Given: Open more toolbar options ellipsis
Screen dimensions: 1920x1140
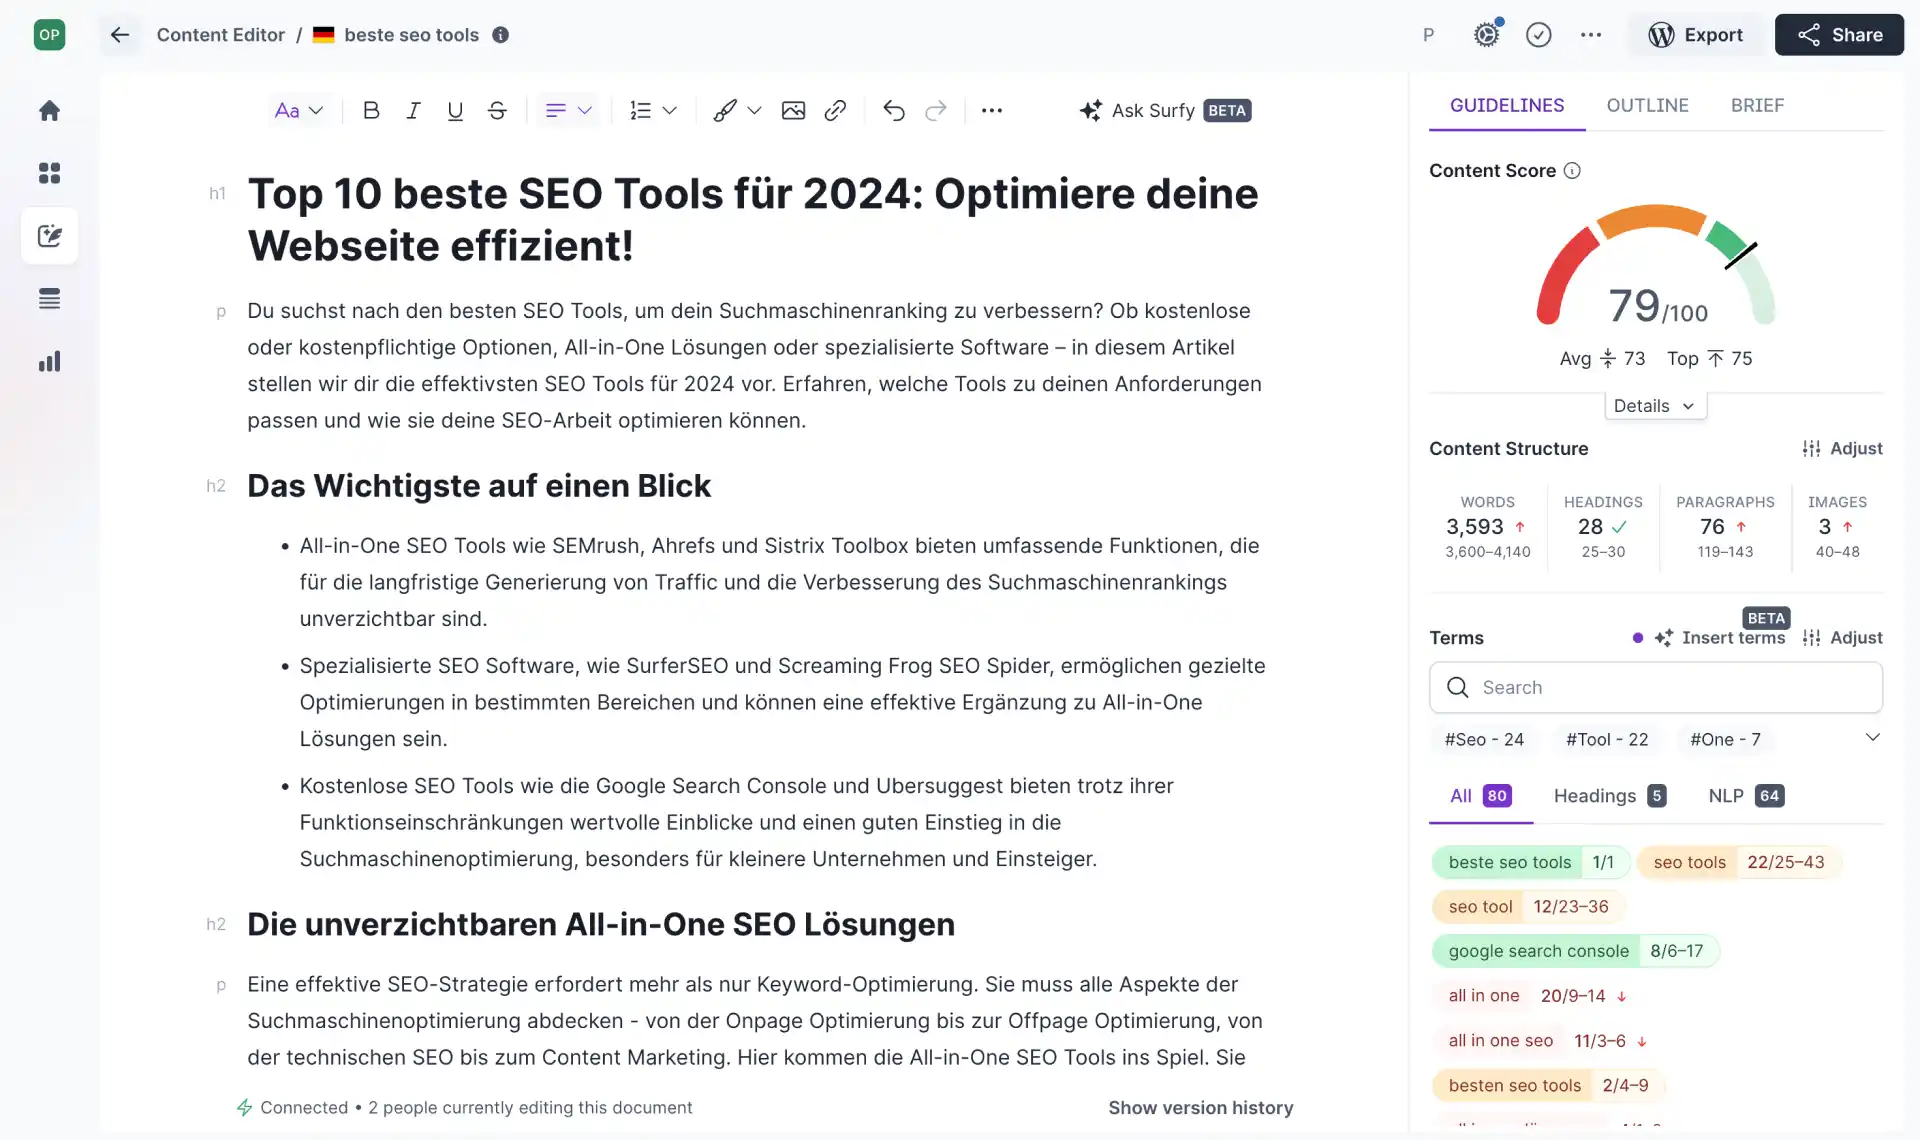Looking at the screenshot, I should tap(992, 111).
